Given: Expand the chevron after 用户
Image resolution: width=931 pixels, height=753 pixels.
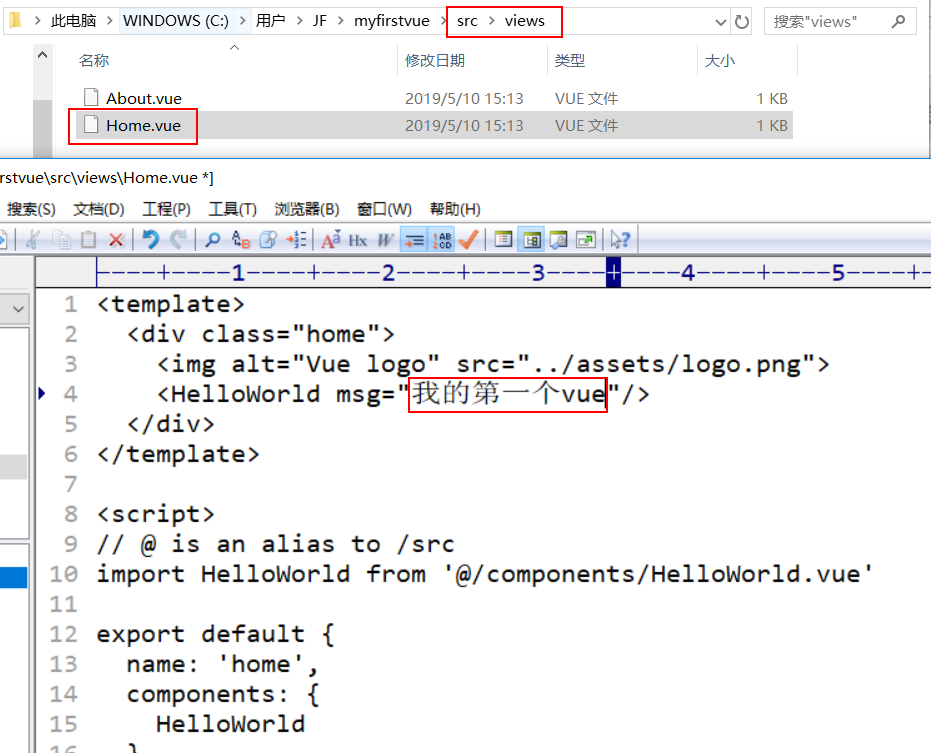Looking at the screenshot, I should pos(299,21).
